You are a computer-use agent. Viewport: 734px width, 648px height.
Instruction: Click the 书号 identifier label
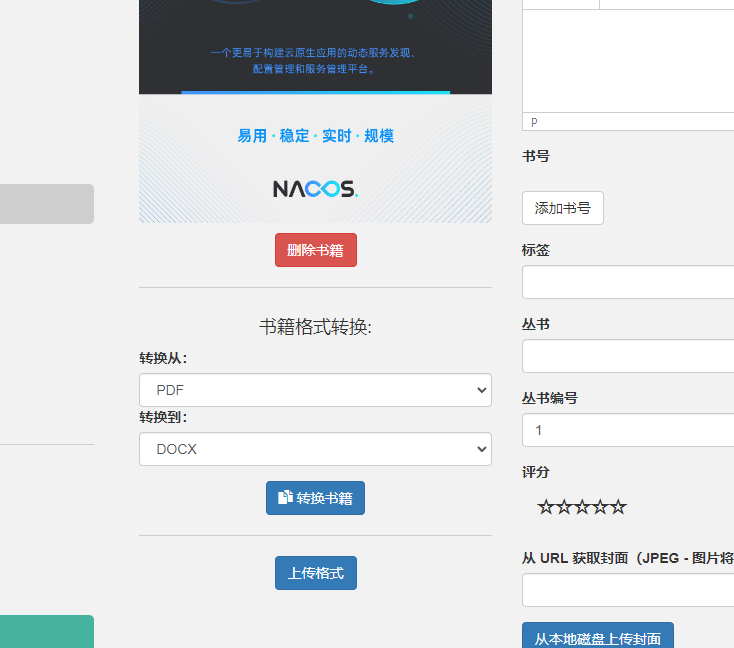[536, 156]
